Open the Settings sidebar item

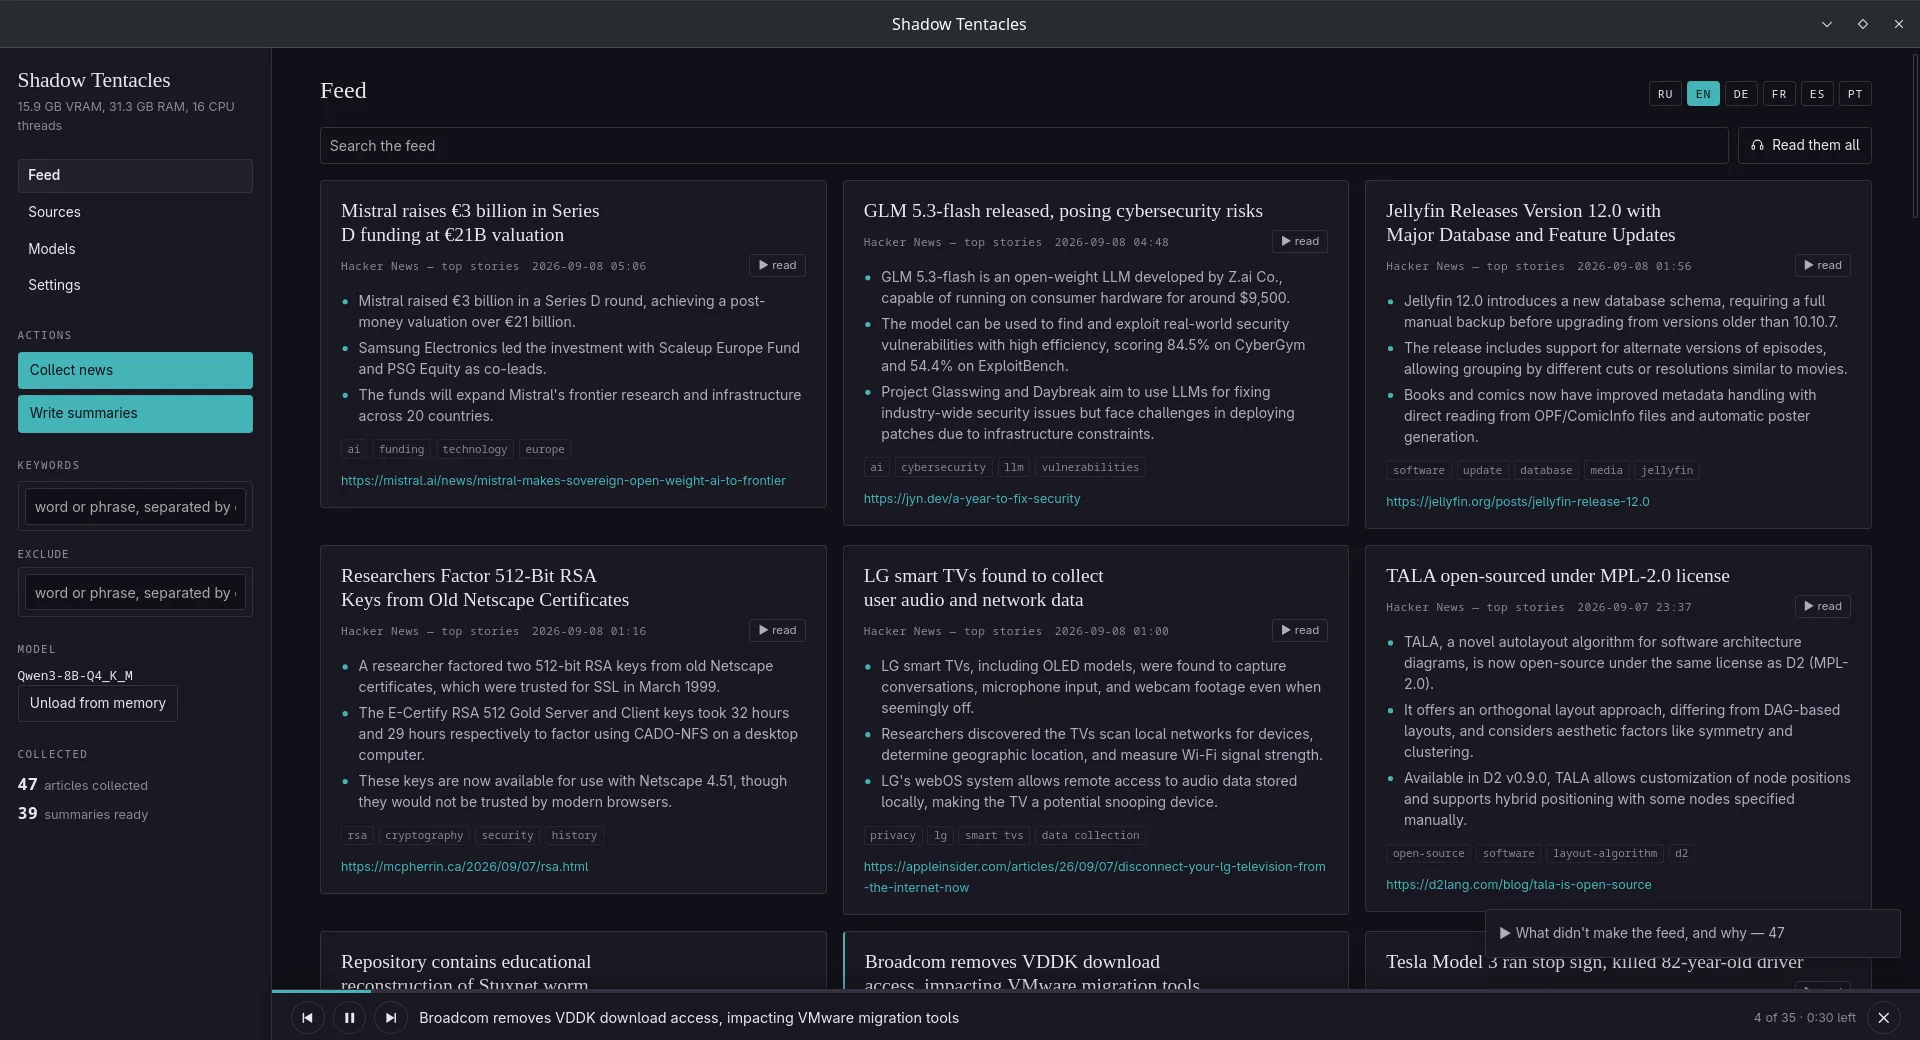(135, 285)
